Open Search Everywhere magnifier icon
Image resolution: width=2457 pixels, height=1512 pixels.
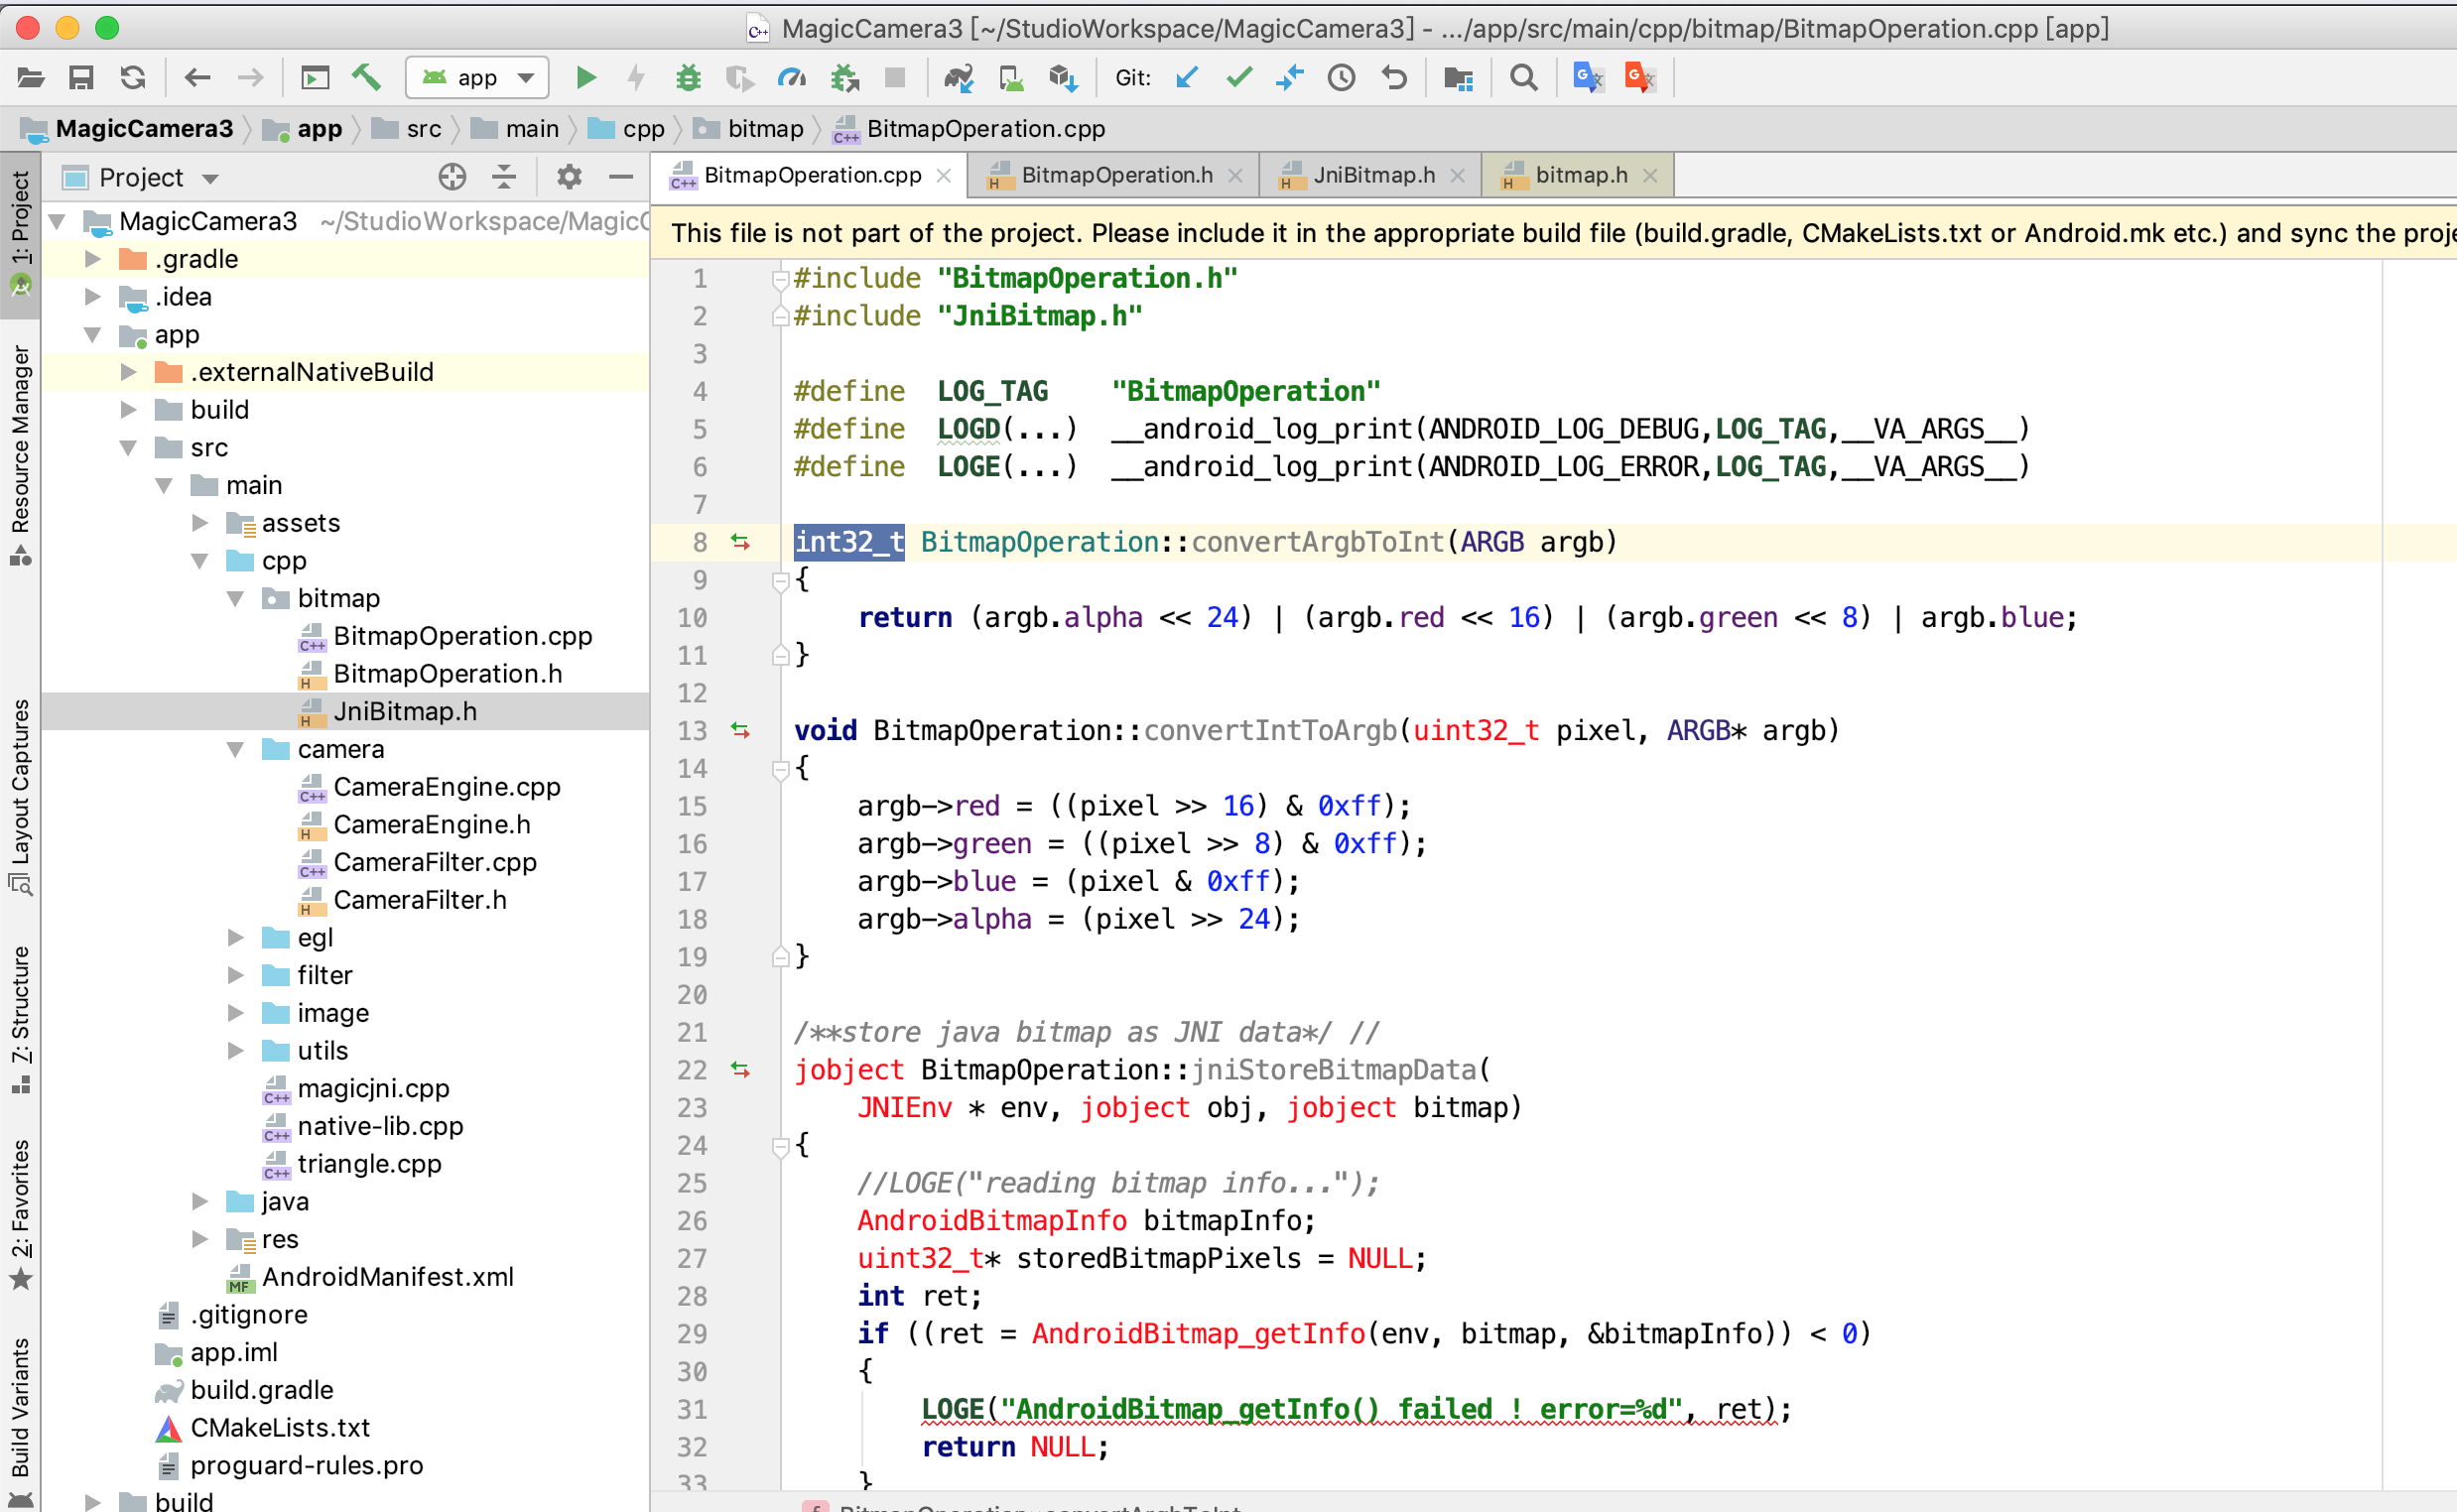(1523, 77)
